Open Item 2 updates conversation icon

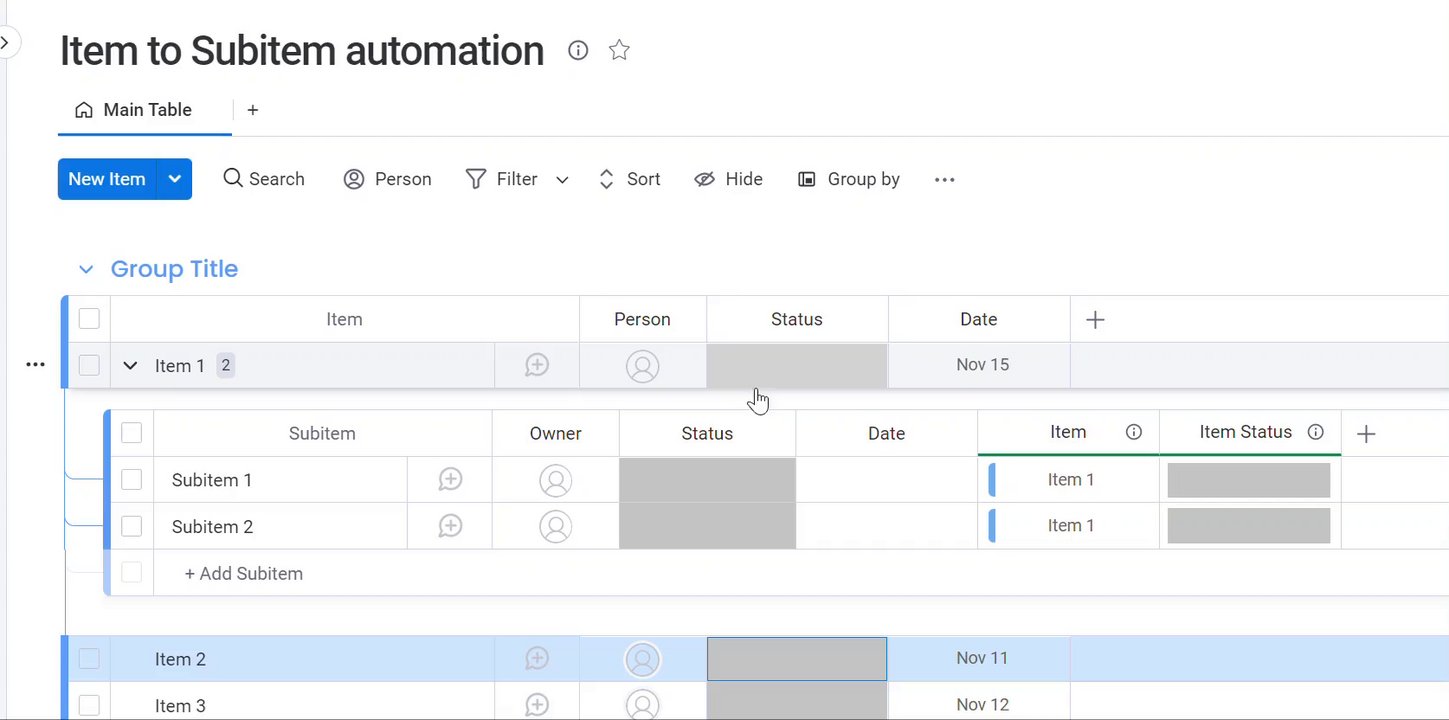[x=537, y=659]
